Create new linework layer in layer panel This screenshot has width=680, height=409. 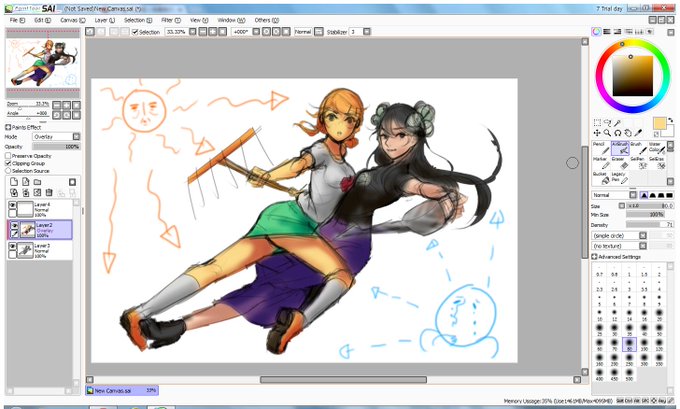26,182
